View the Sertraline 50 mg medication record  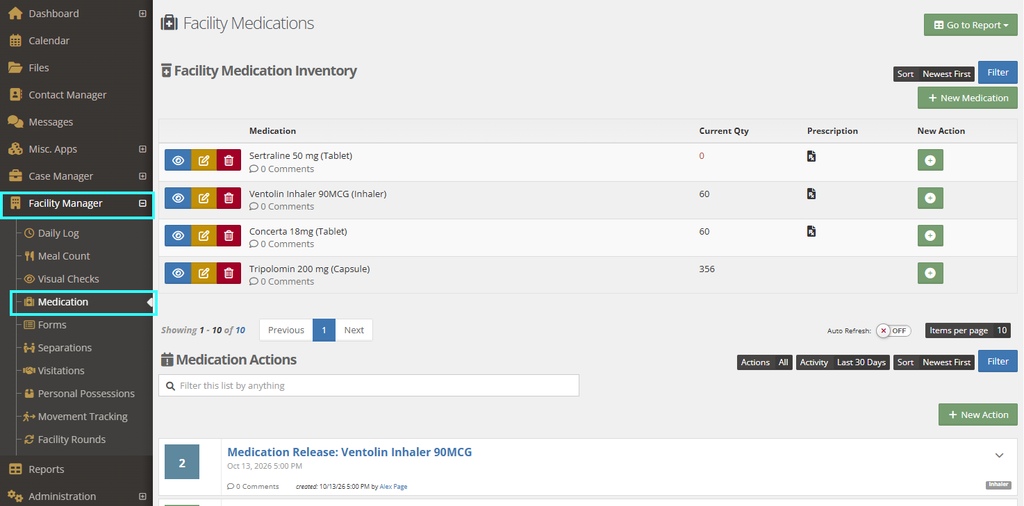click(178, 161)
